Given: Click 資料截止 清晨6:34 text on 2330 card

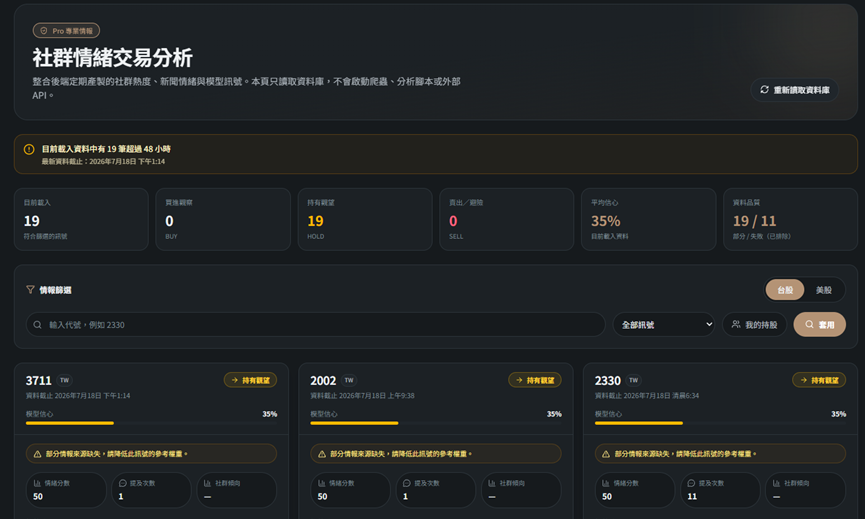Looking at the screenshot, I should (647, 395).
